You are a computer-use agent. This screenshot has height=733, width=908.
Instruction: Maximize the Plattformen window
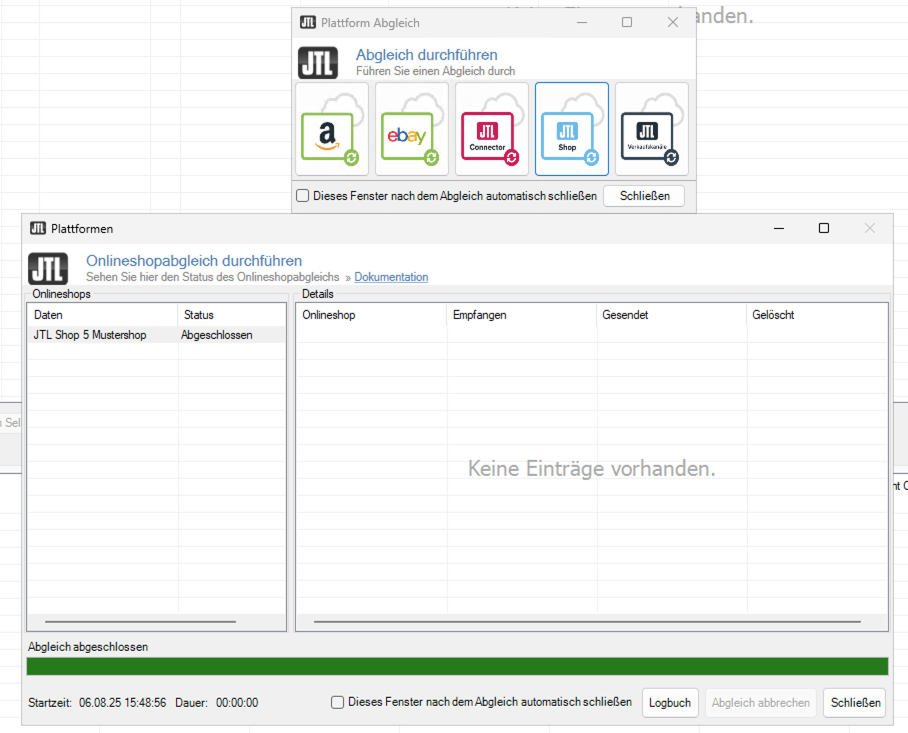pos(823,228)
